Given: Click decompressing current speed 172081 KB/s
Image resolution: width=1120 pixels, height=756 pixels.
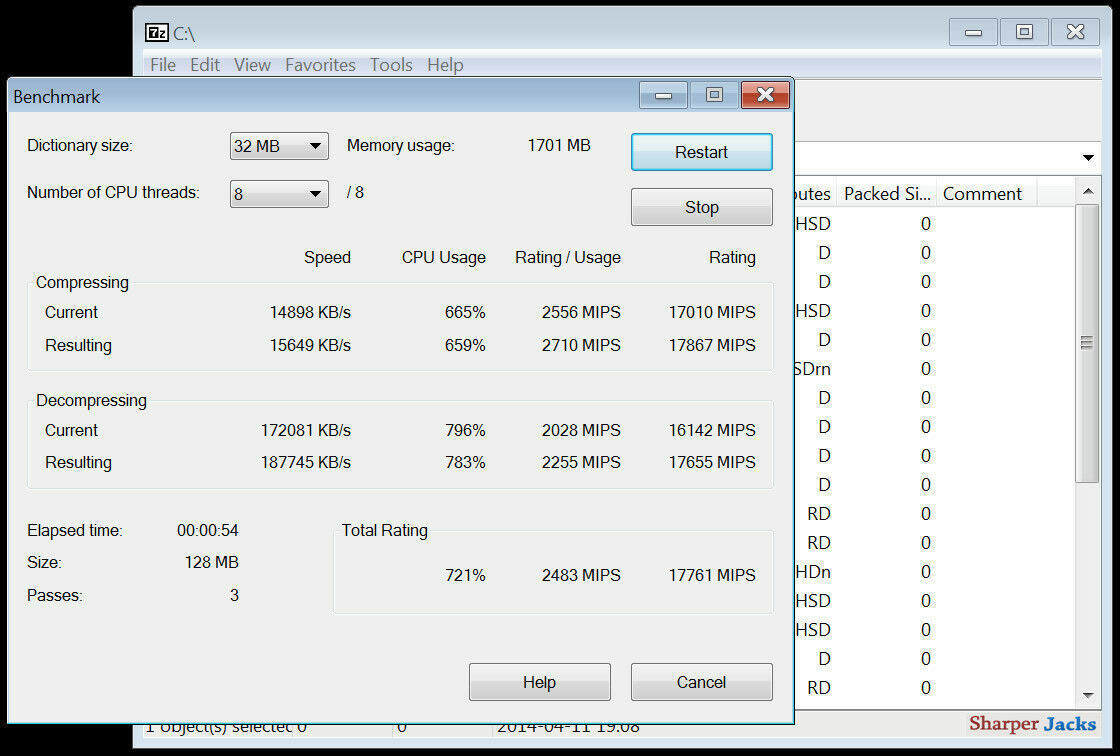Looking at the screenshot, I should pos(306,430).
